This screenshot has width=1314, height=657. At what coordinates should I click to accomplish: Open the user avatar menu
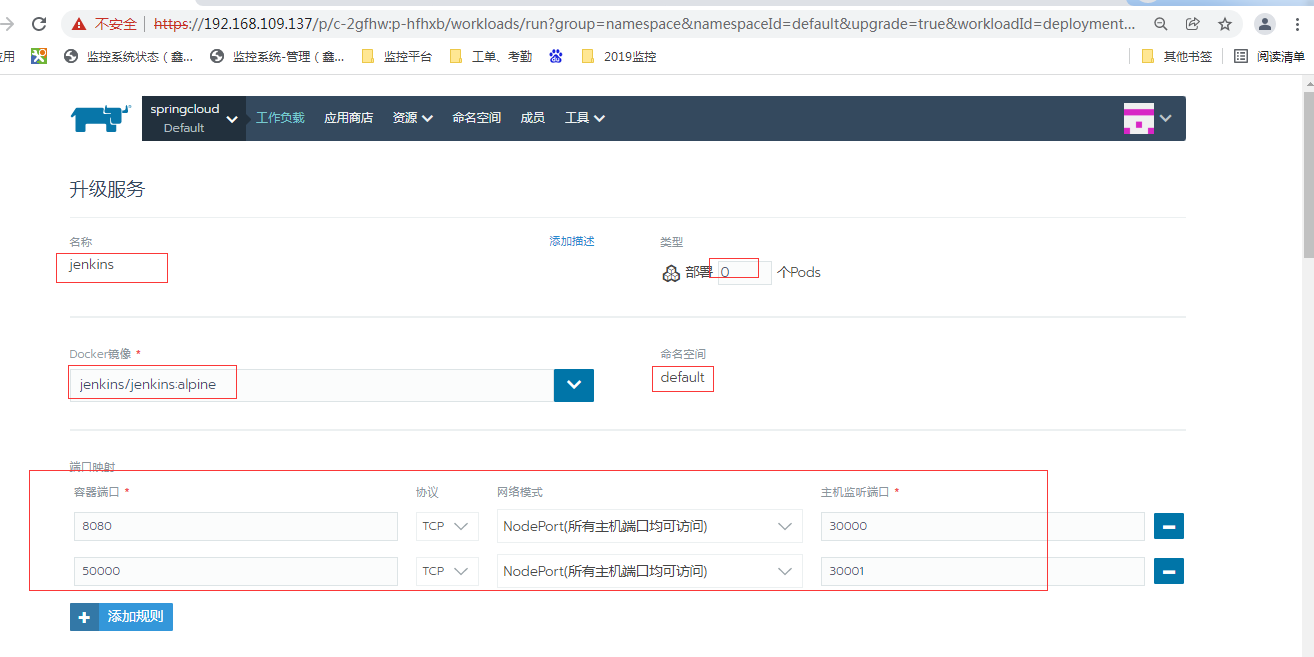[x=1139, y=118]
